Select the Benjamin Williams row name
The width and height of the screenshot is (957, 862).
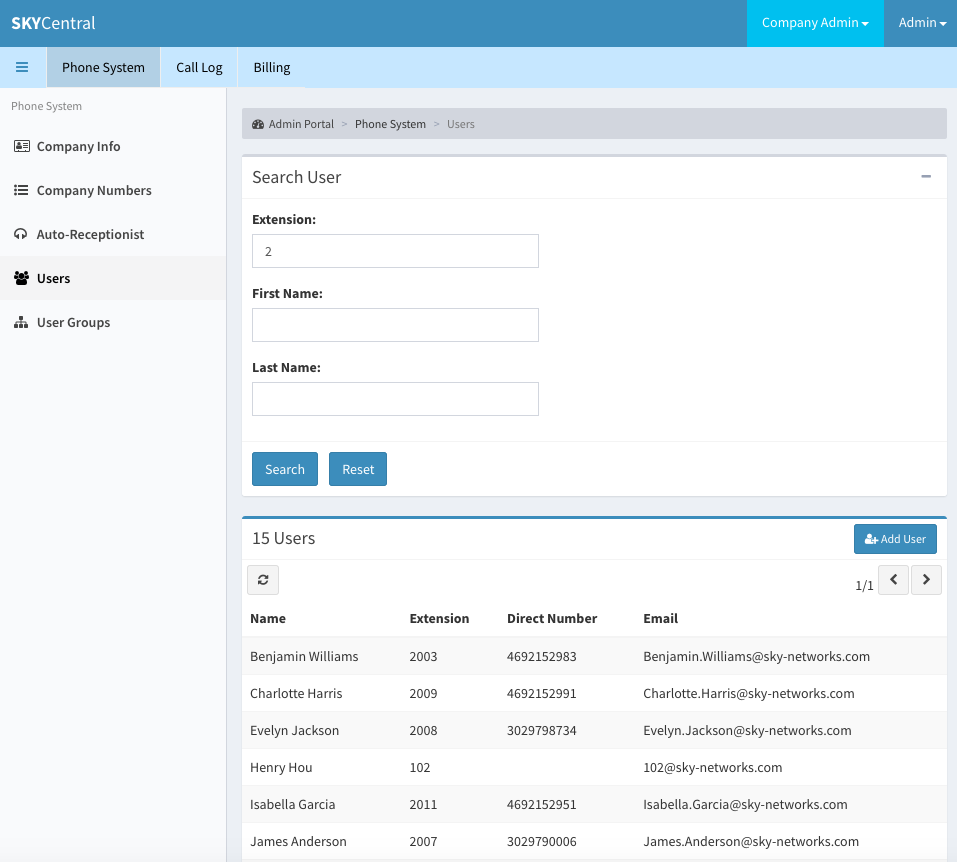[304, 656]
